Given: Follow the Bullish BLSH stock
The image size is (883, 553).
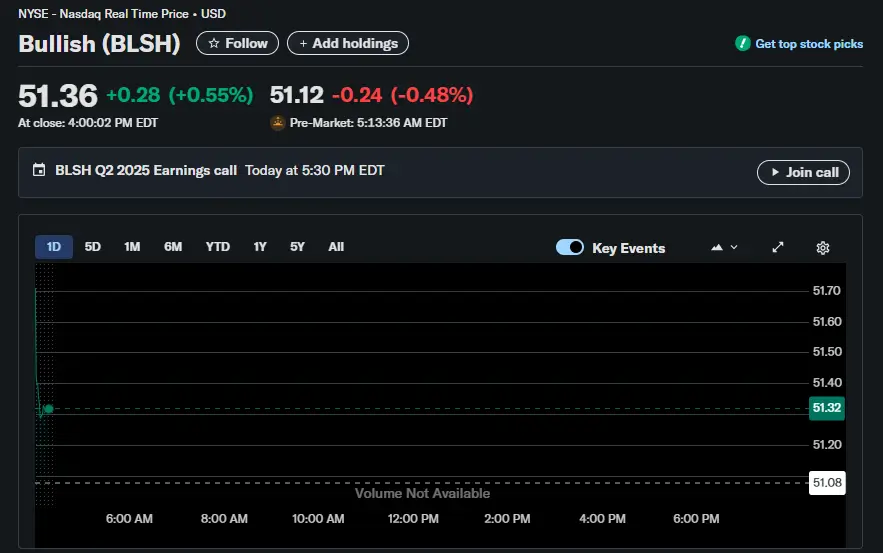Looking at the screenshot, I should 237,44.
